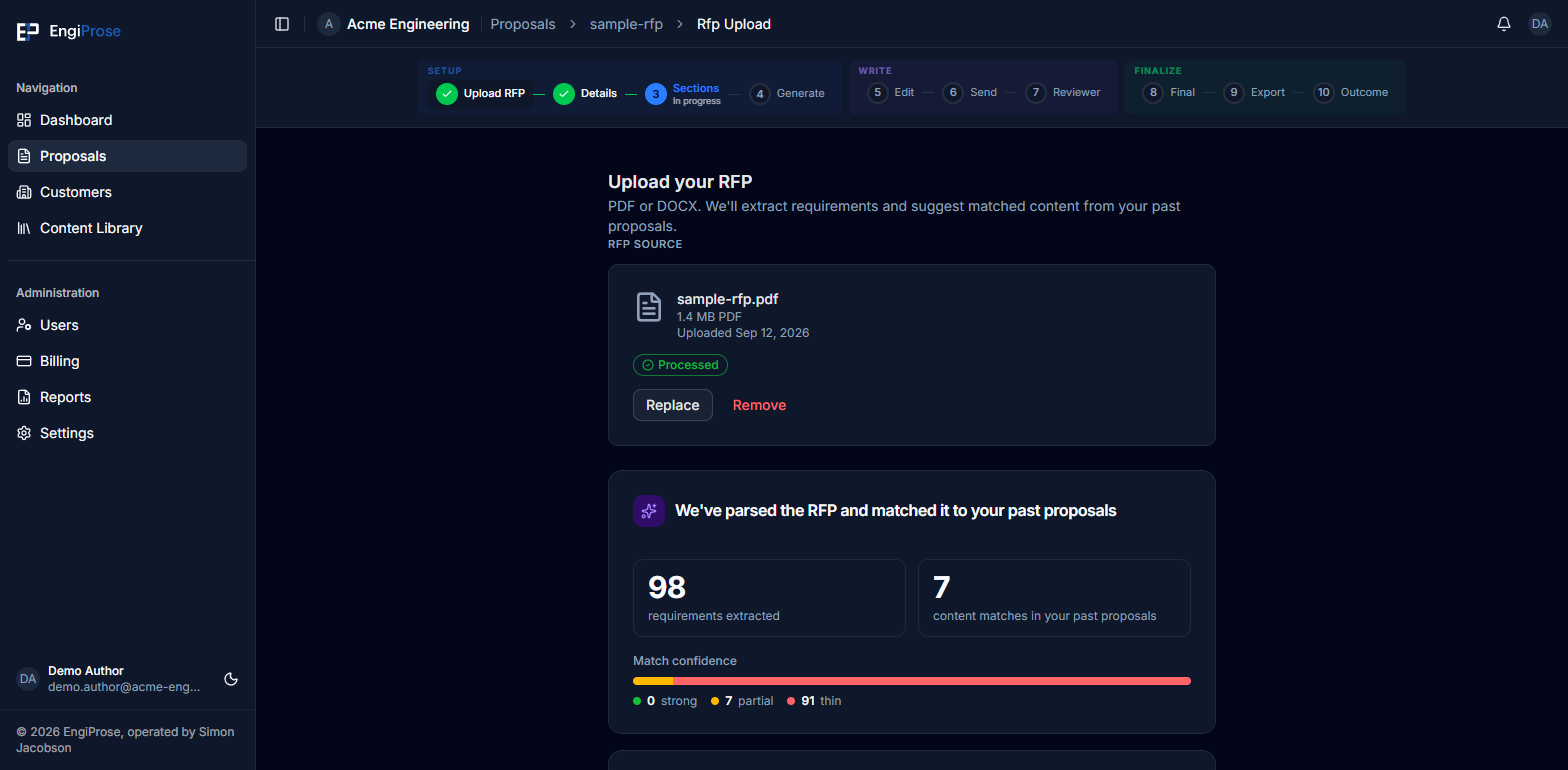Screen dimensions: 1568x770
Task: Click the Reports chart-file icon
Action: (x=24, y=397)
